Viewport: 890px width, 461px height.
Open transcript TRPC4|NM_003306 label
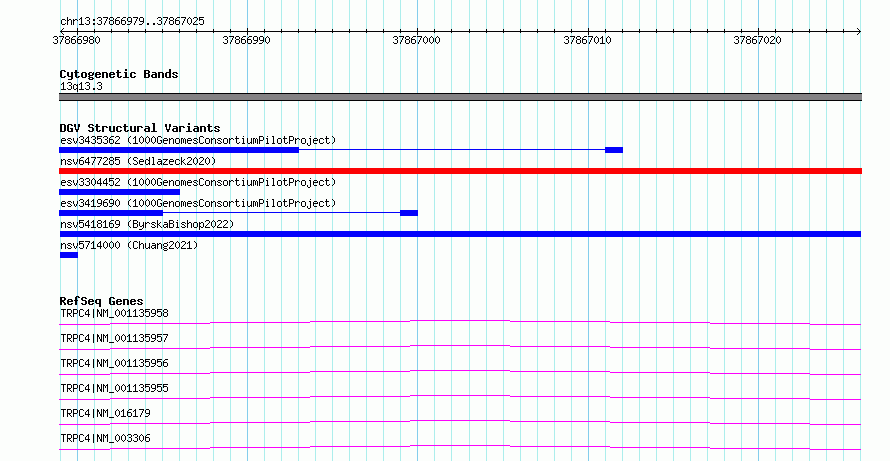106,438
